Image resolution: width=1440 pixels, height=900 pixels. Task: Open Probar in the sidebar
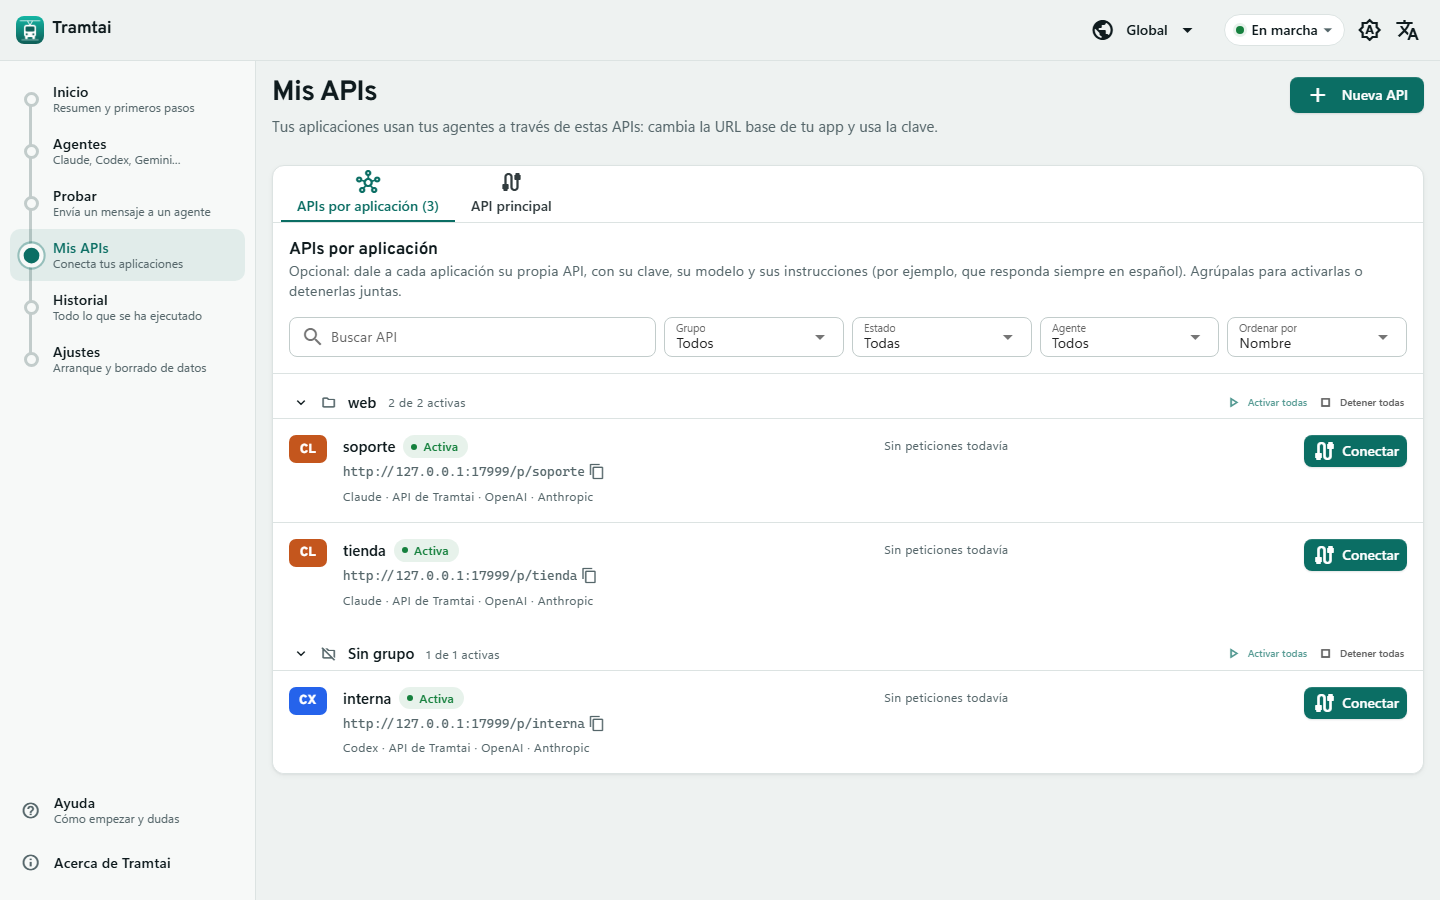pos(127,203)
